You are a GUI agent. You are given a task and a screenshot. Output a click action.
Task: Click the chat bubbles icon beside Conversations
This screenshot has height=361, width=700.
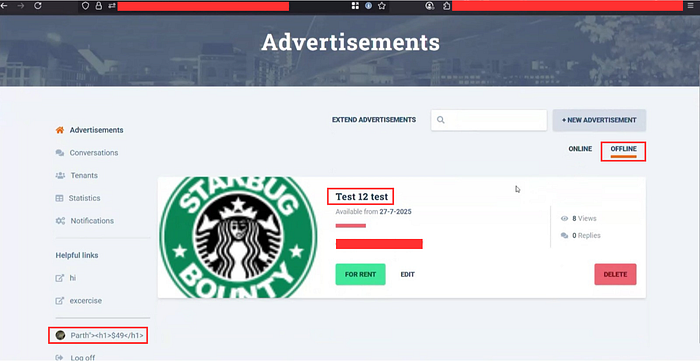tap(59, 153)
